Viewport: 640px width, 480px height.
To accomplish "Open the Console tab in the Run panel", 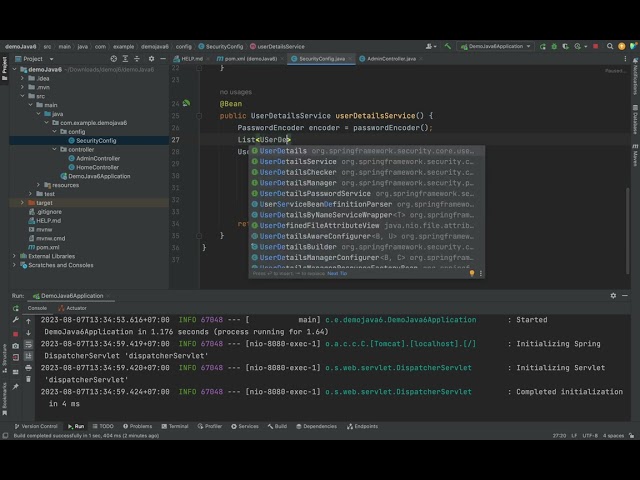I will point(37,308).
